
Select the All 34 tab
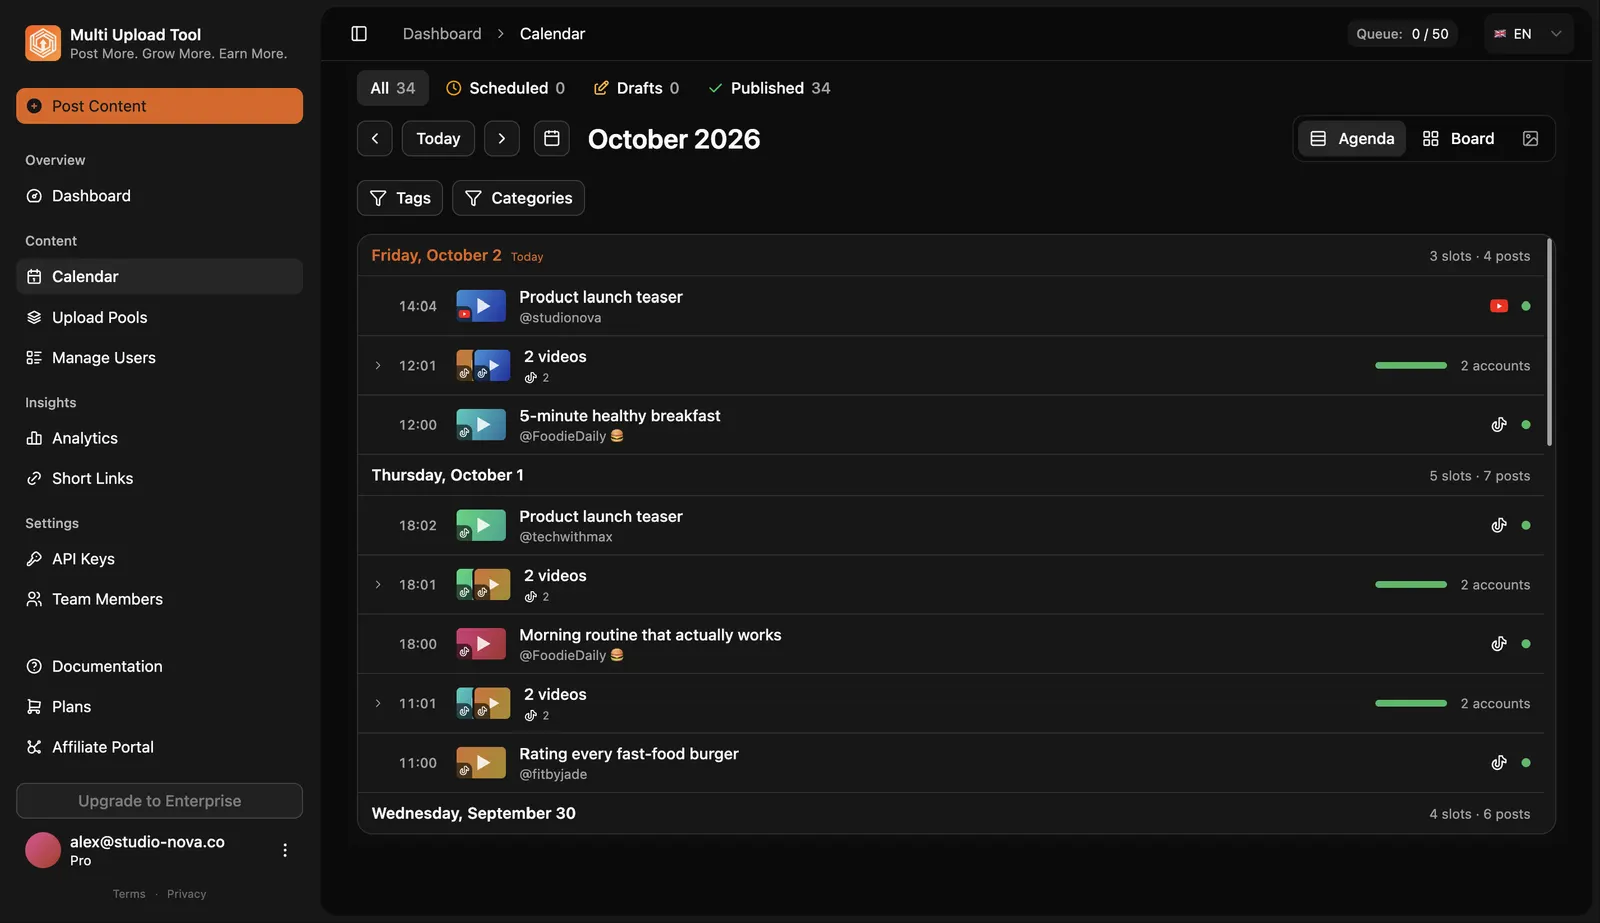click(x=393, y=88)
